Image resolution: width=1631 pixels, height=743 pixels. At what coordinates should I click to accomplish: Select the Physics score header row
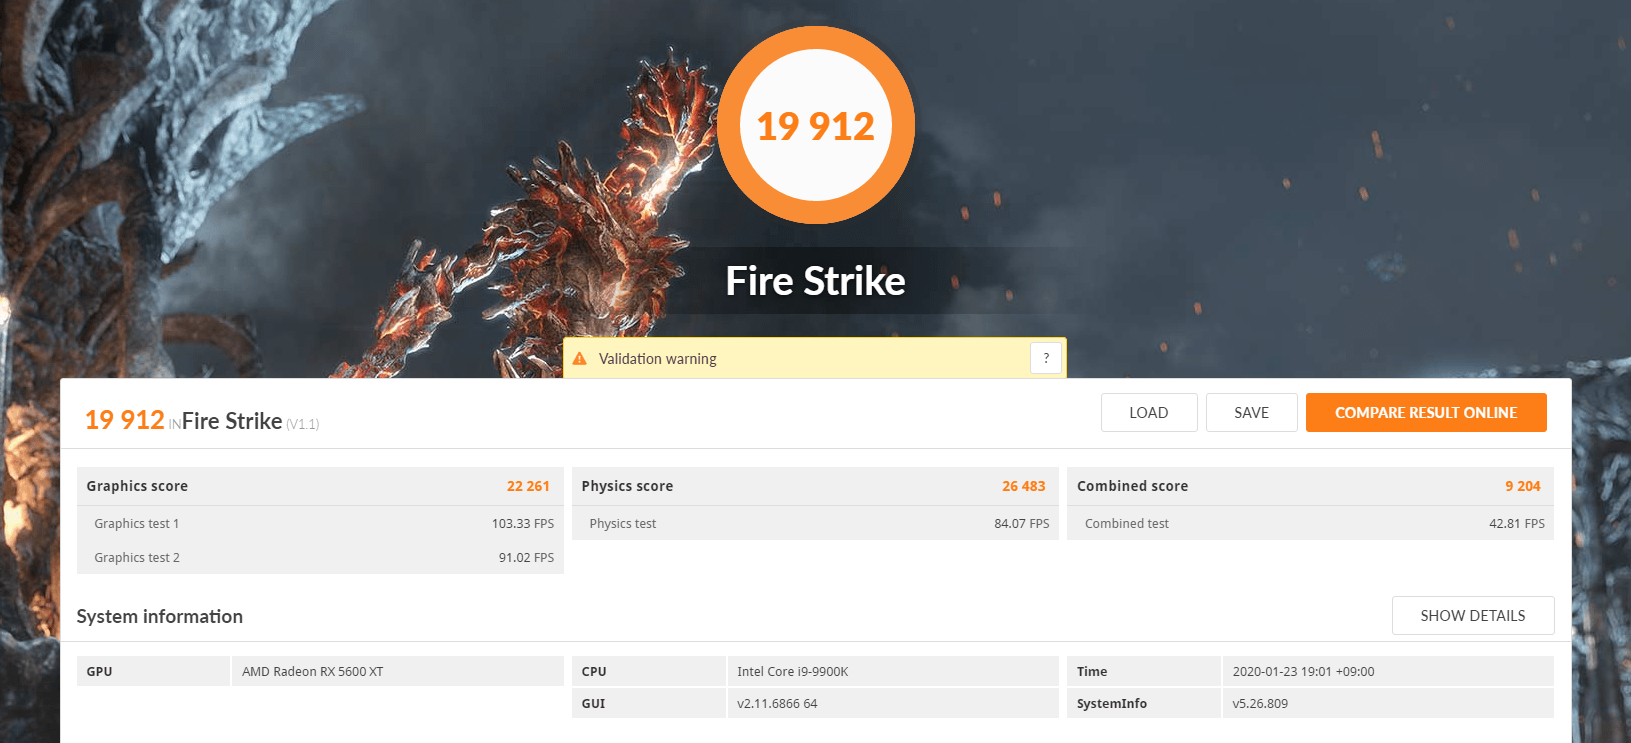click(816, 486)
